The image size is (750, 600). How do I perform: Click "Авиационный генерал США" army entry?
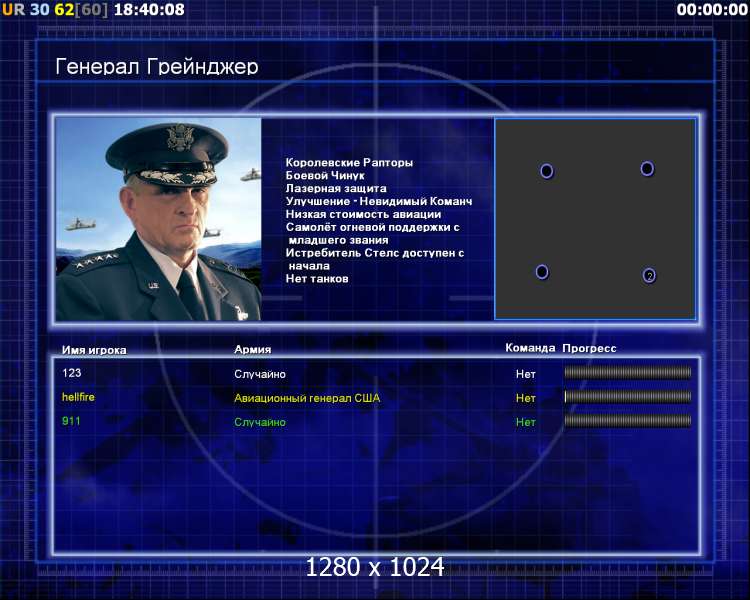click(307, 398)
